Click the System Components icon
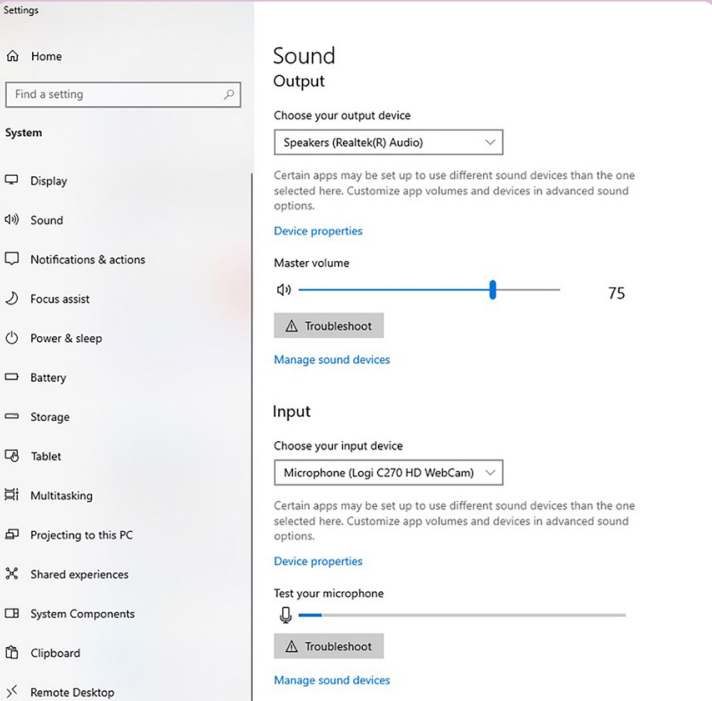The height and width of the screenshot is (701, 712). (x=12, y=613)
